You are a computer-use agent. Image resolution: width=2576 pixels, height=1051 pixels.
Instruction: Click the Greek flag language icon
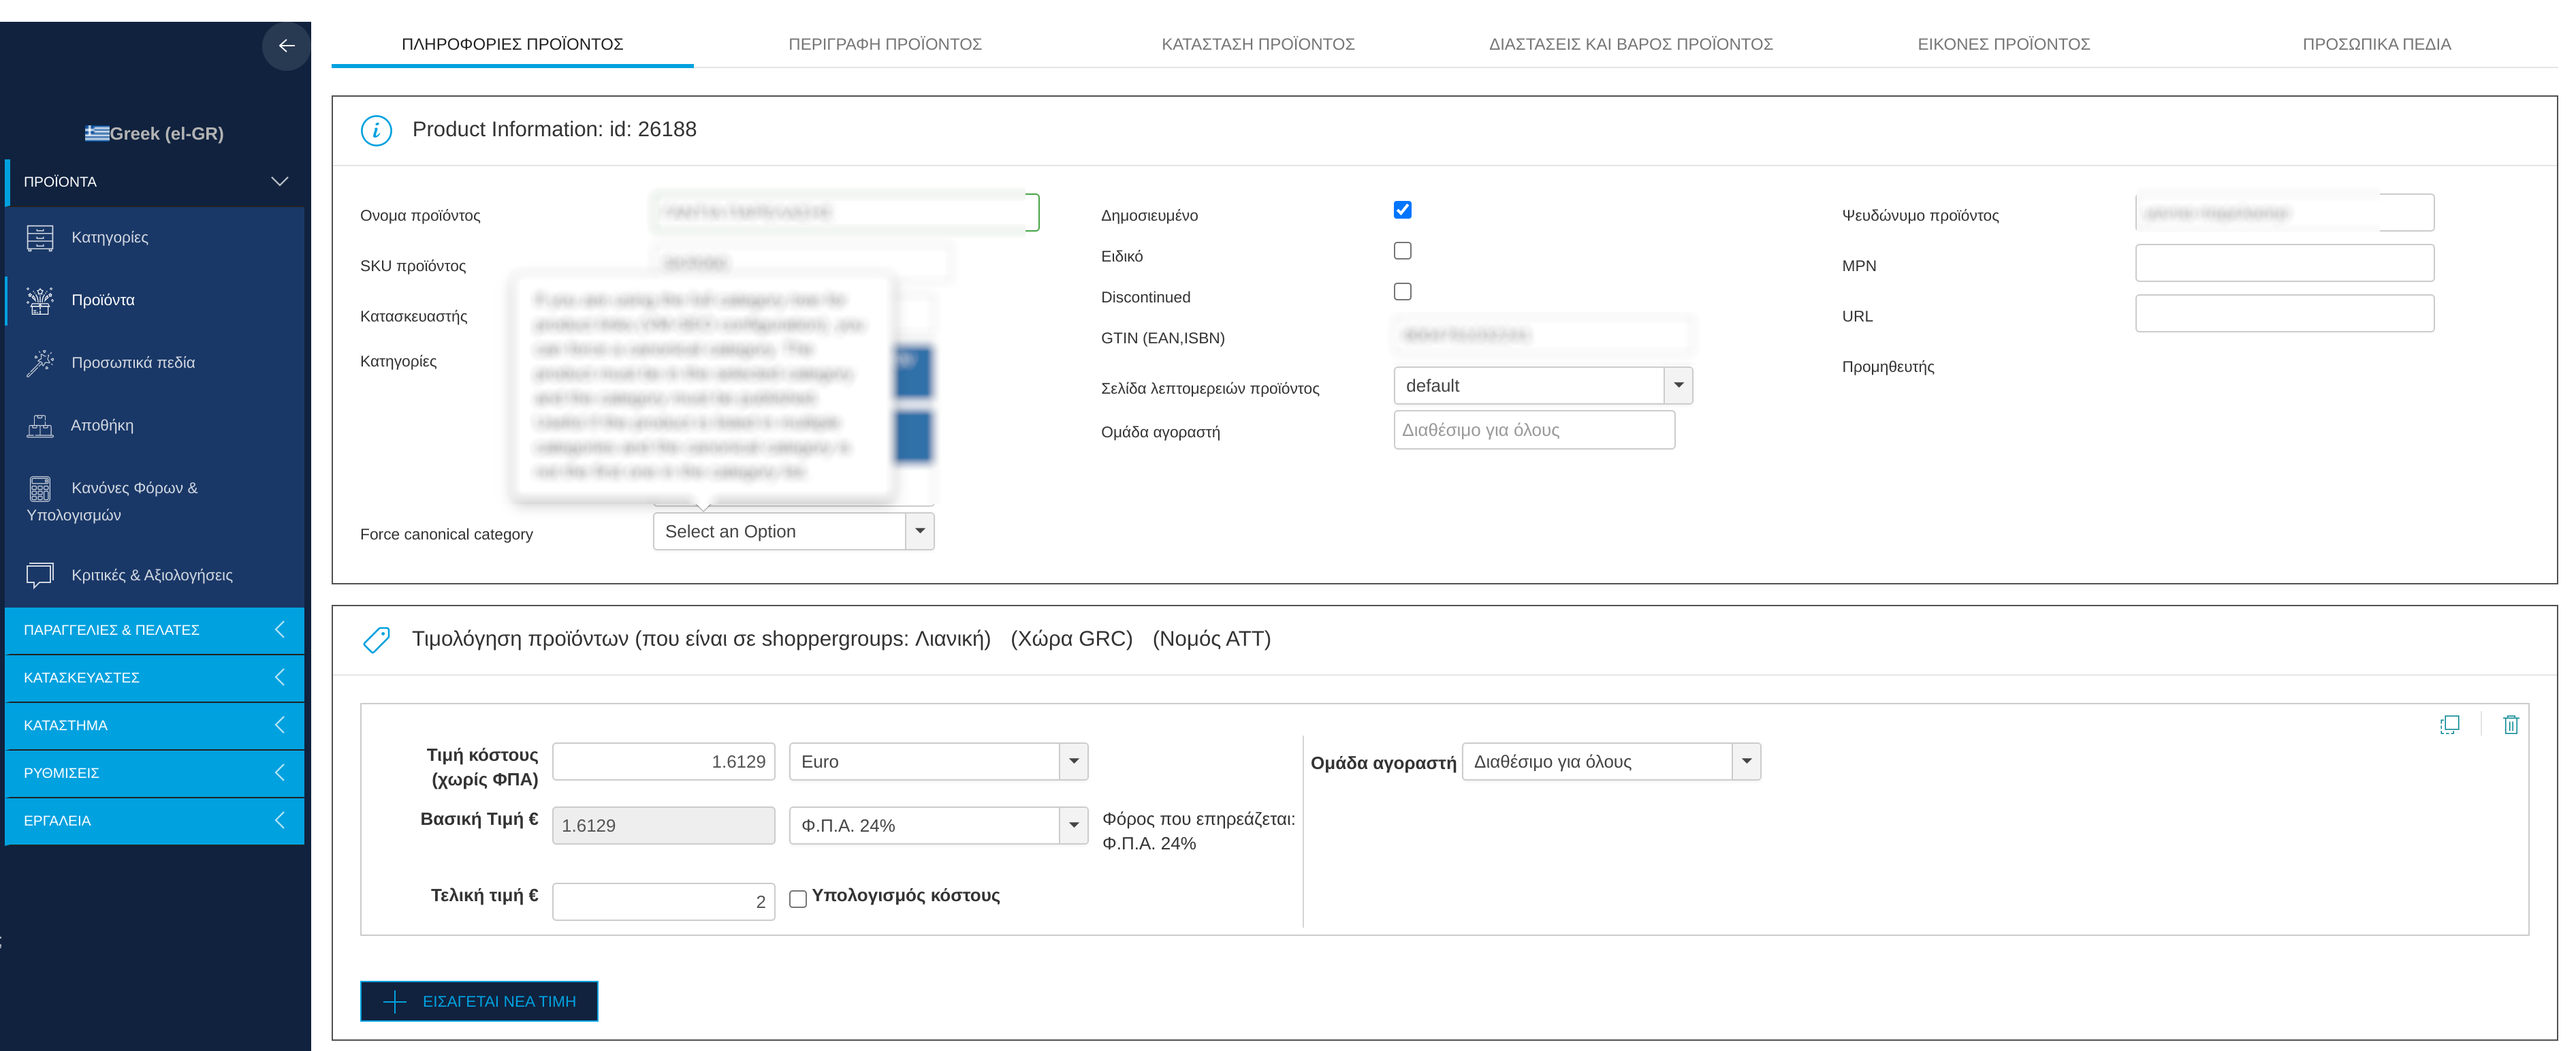97,133
